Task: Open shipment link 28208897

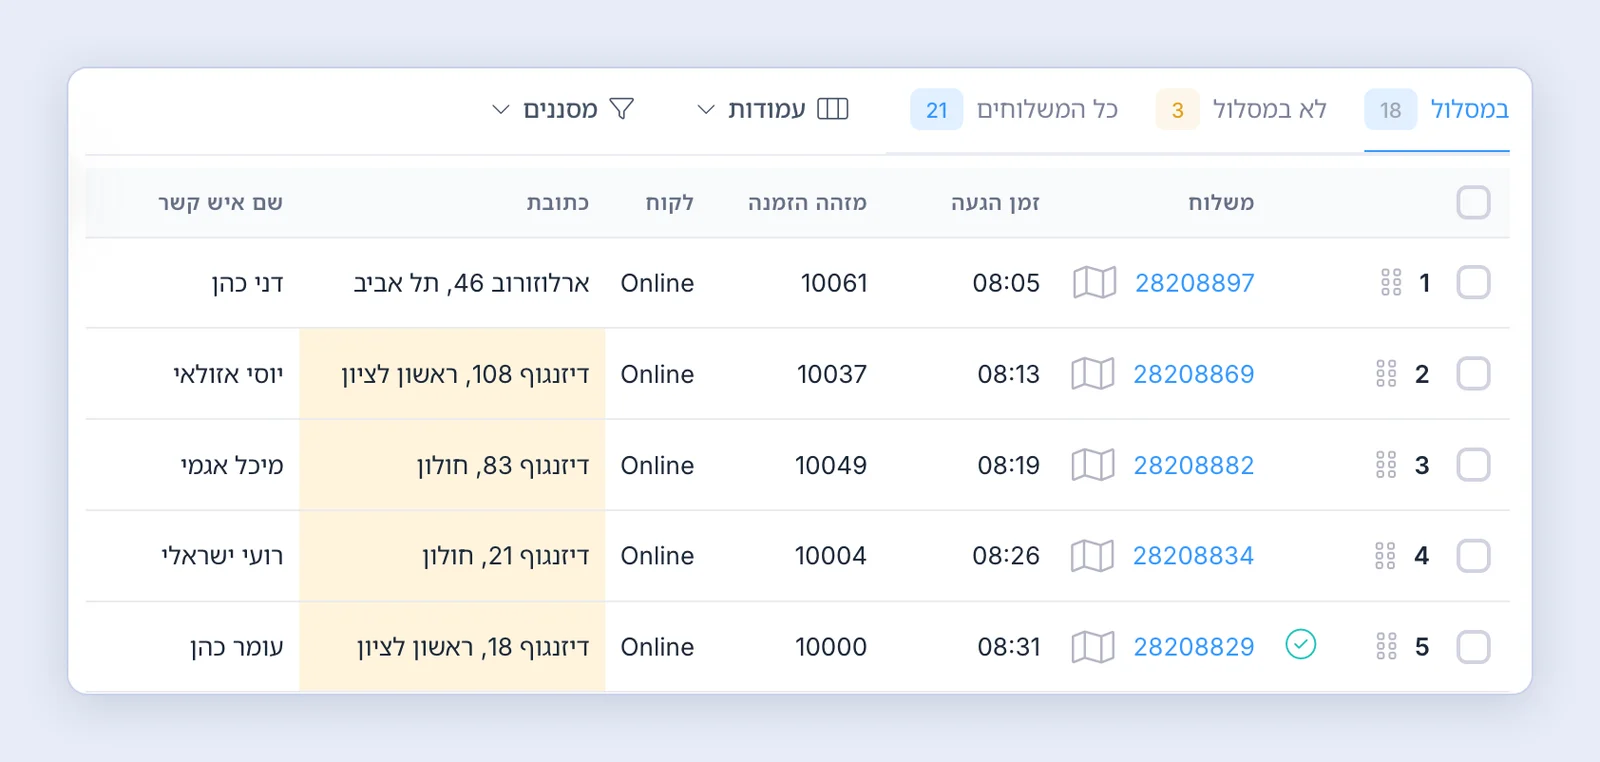Action: pos(1194,283)
